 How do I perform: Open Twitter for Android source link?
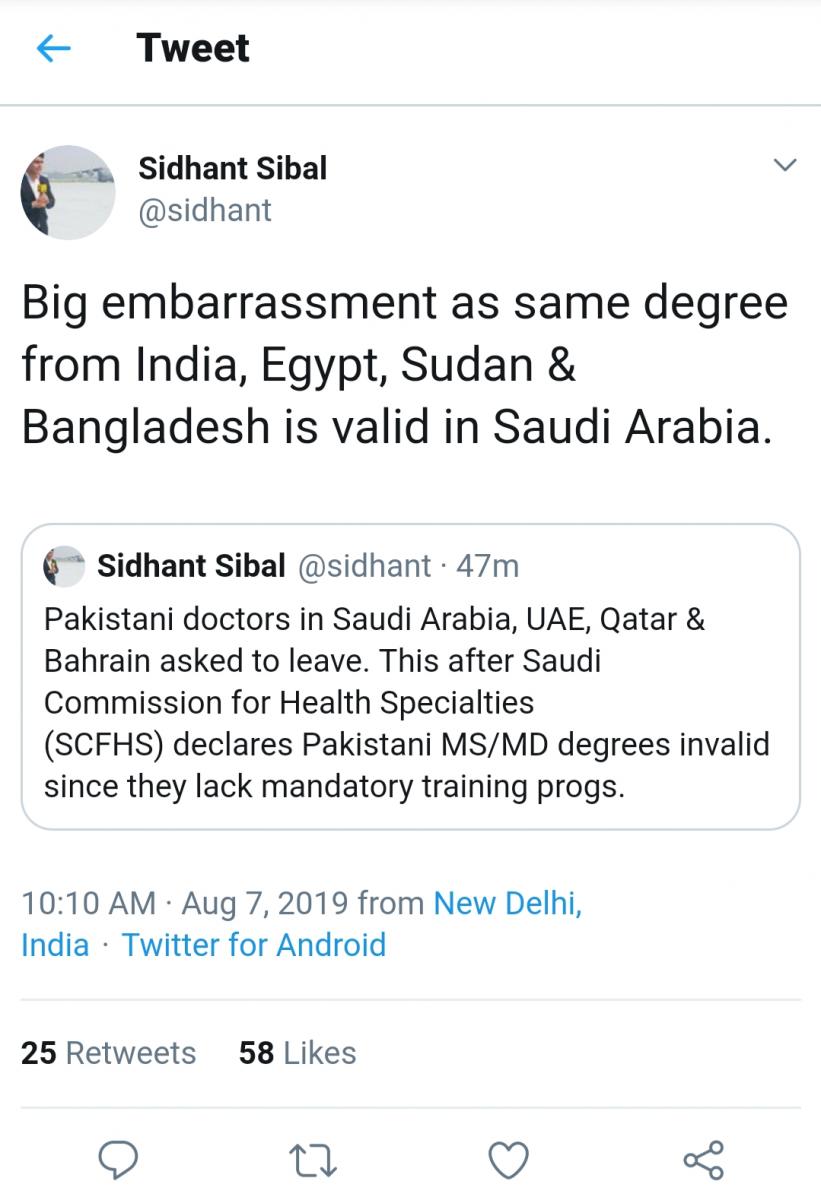pyautogui.click(x=254, y=945)
